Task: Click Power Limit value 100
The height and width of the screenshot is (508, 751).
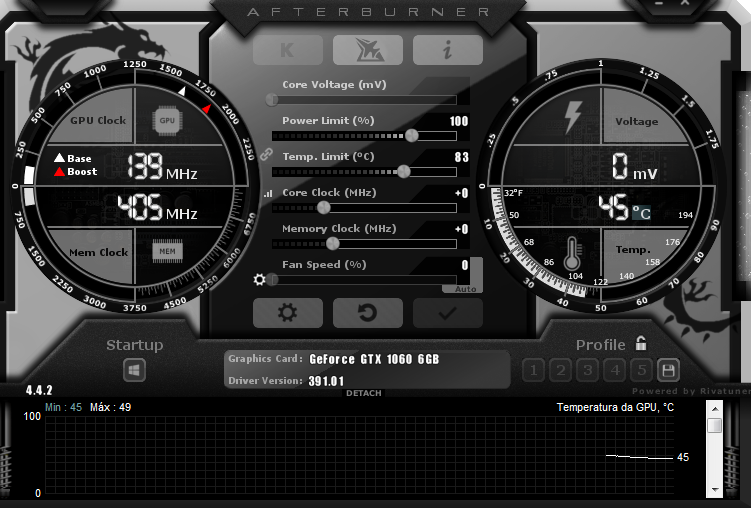Action: pos(459,121)
